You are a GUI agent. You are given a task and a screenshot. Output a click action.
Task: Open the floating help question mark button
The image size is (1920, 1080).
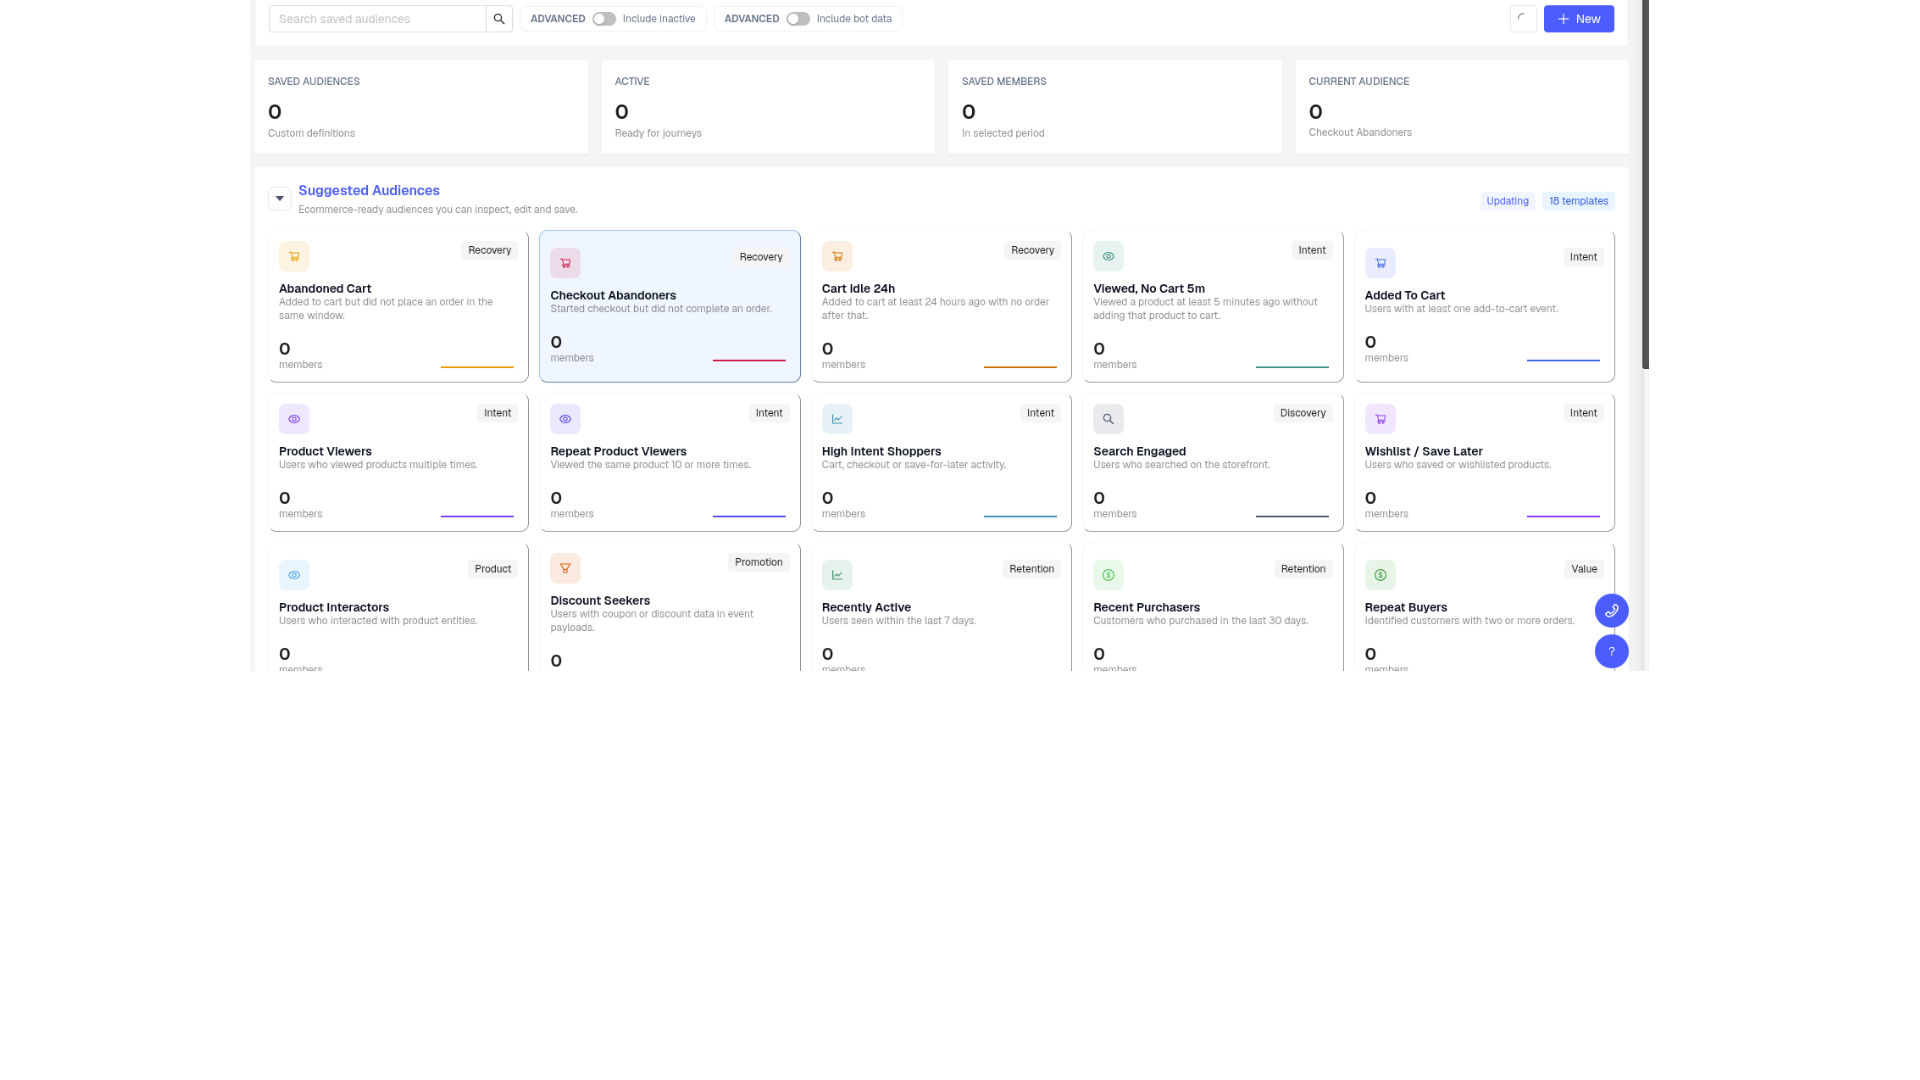point(1611,651)
